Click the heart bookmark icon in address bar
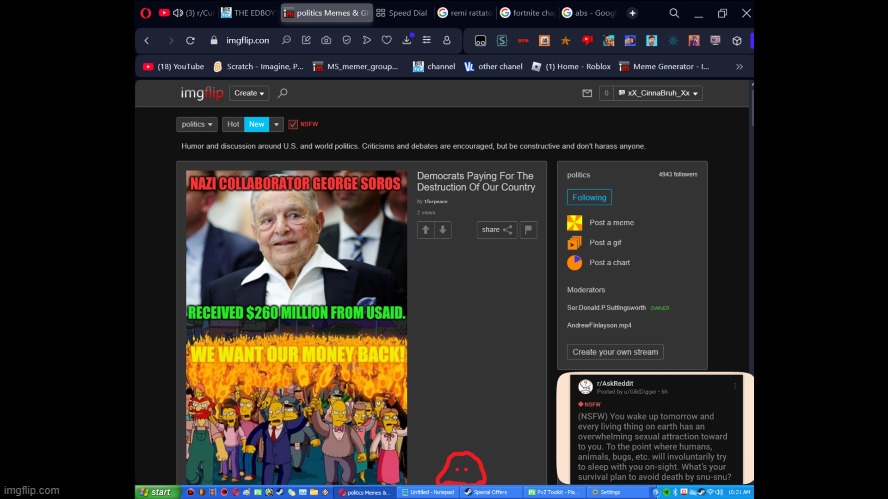The height and width of the screenshot is (499, 888). 386,40
